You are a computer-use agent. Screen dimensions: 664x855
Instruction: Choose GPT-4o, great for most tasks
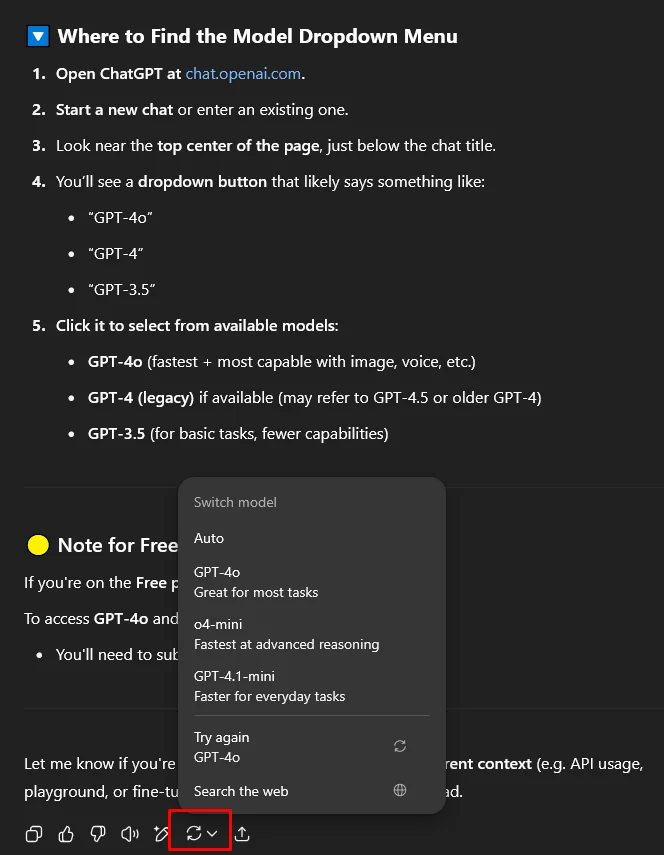256,582
